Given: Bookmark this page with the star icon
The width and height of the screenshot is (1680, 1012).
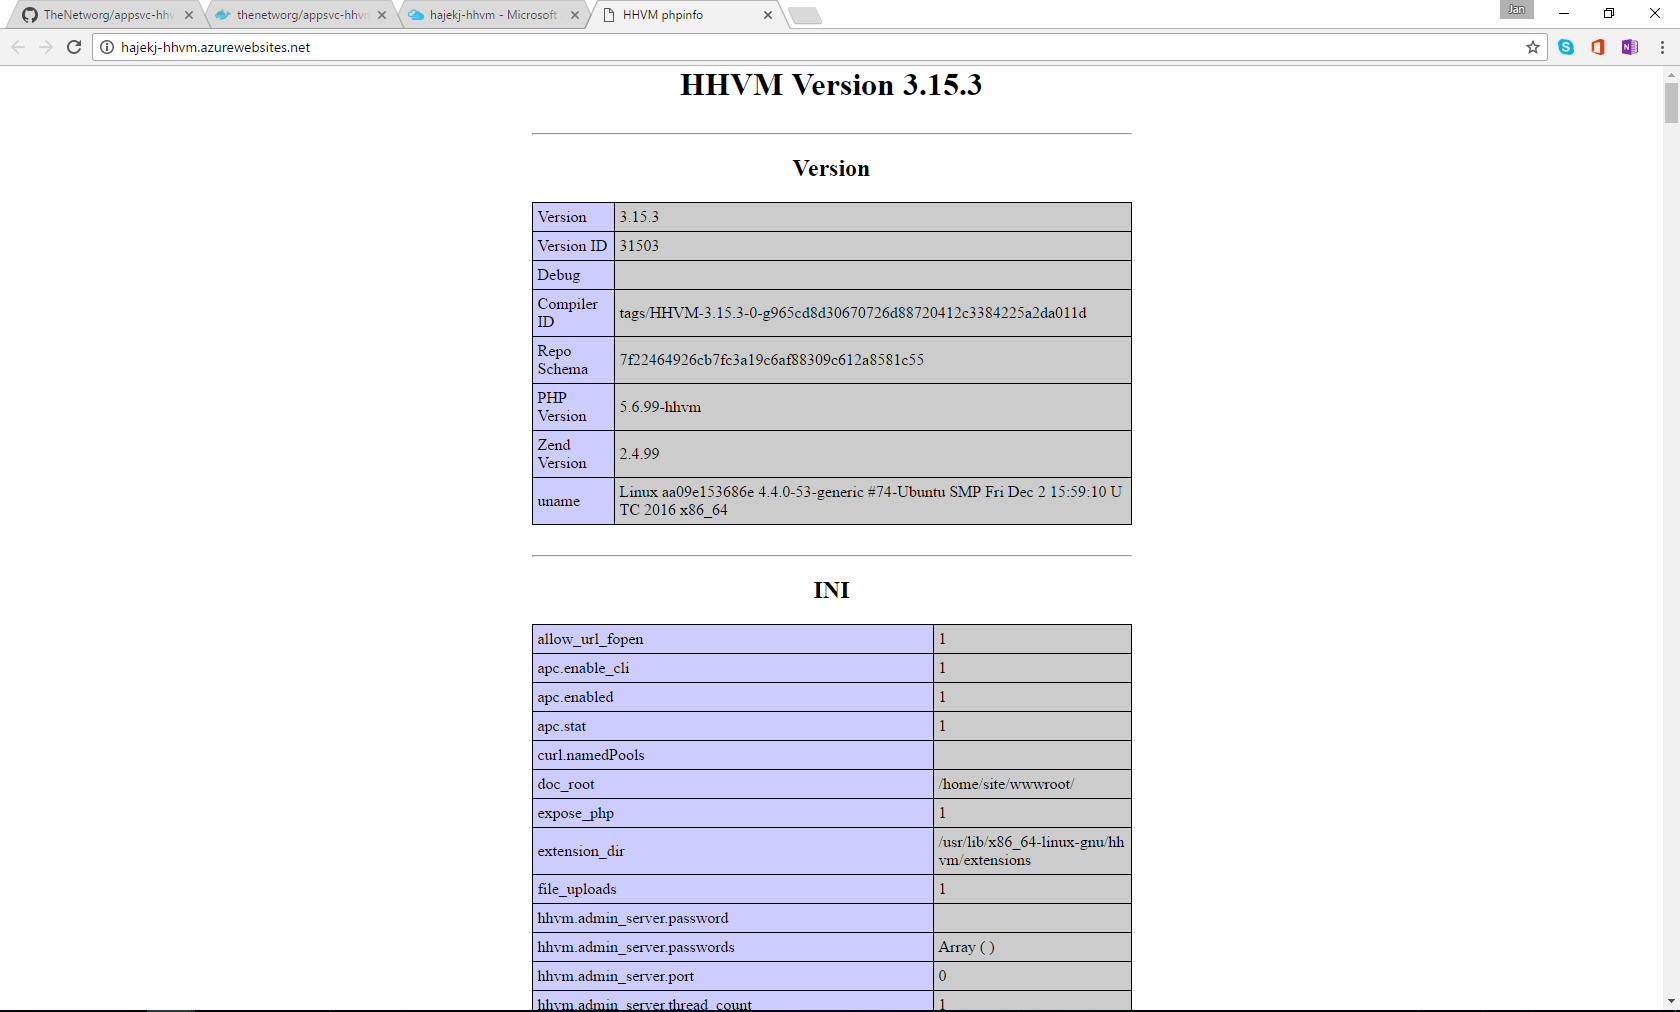Looking at the screenshot, I should pos(1532,47).
